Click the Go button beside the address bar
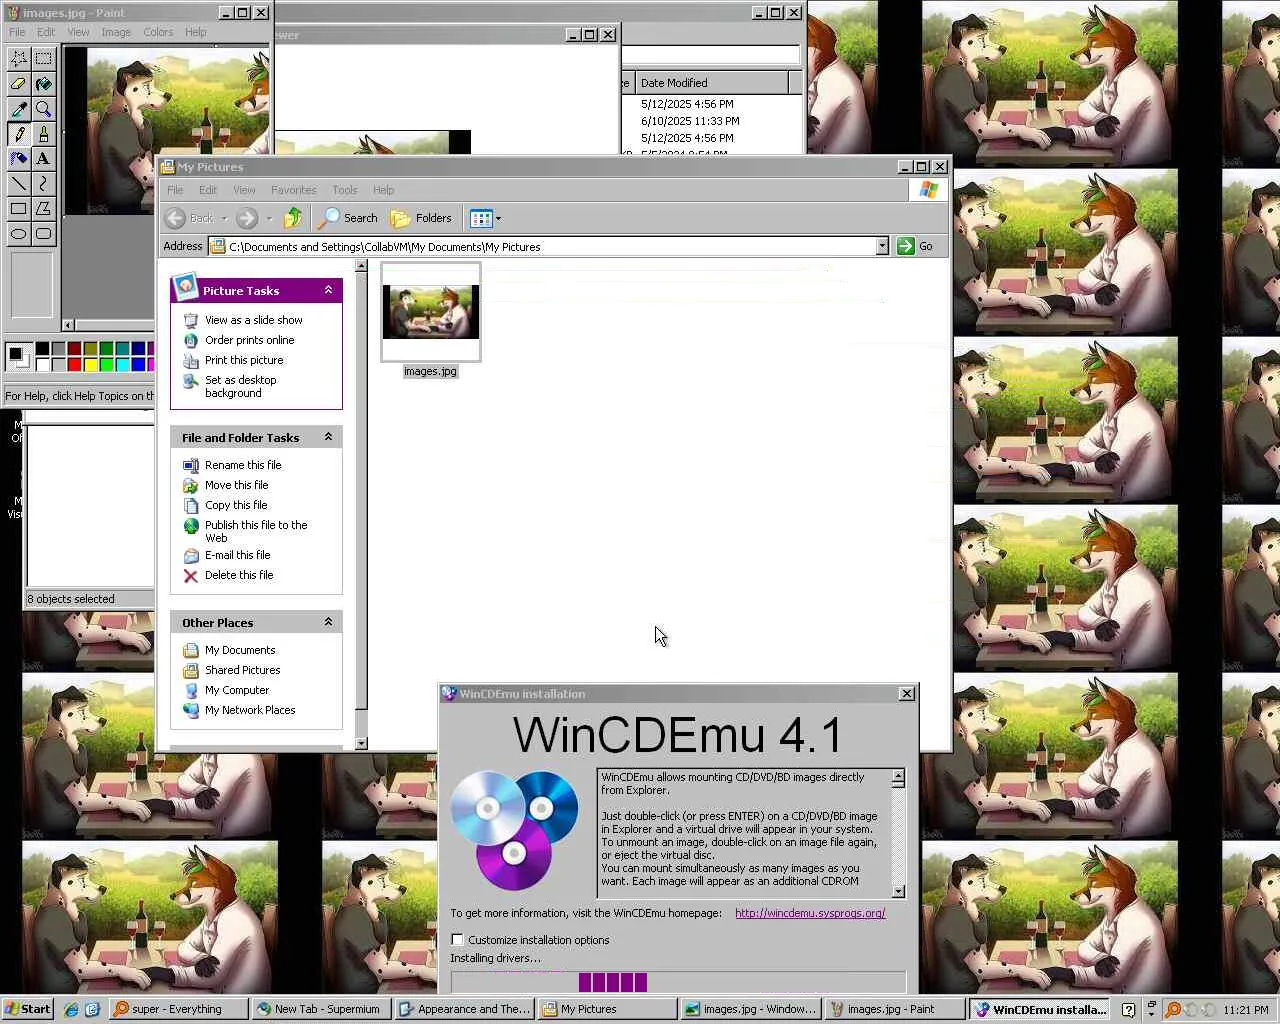 [x=916, y=246]
